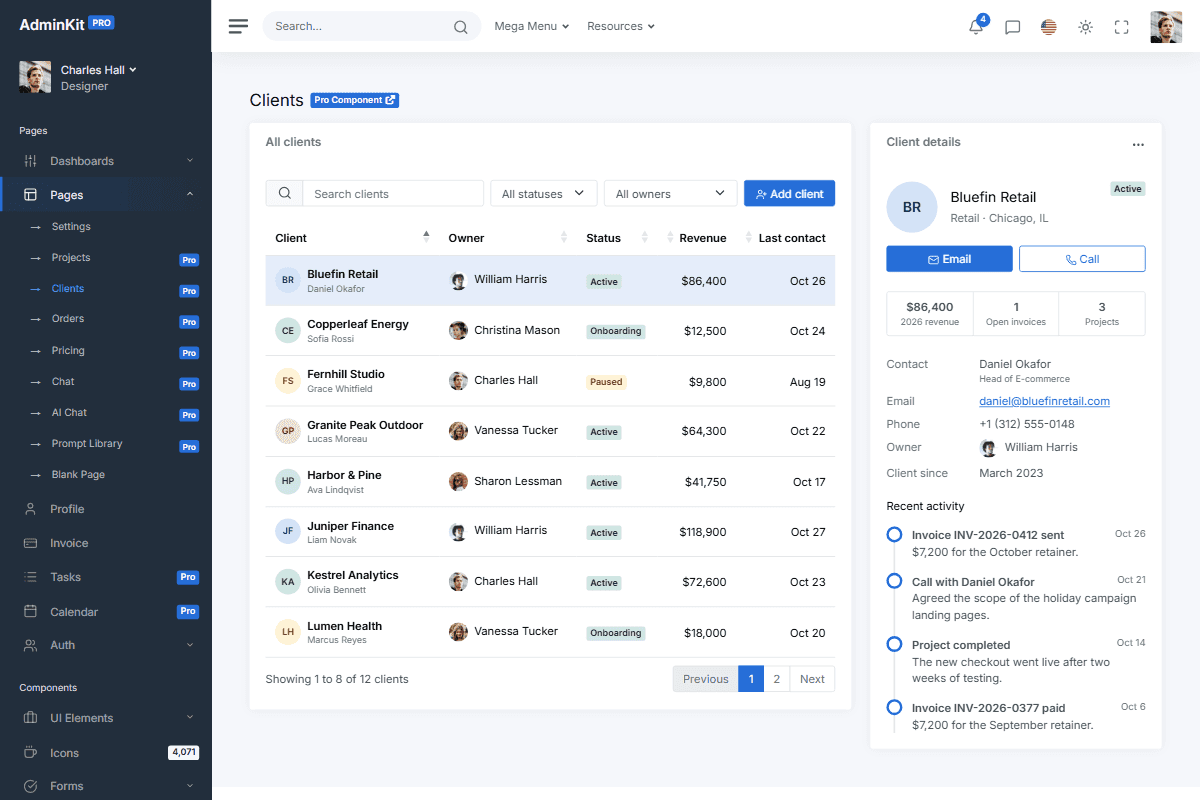Click the AdminKit PRO logo

coord(66,25)
